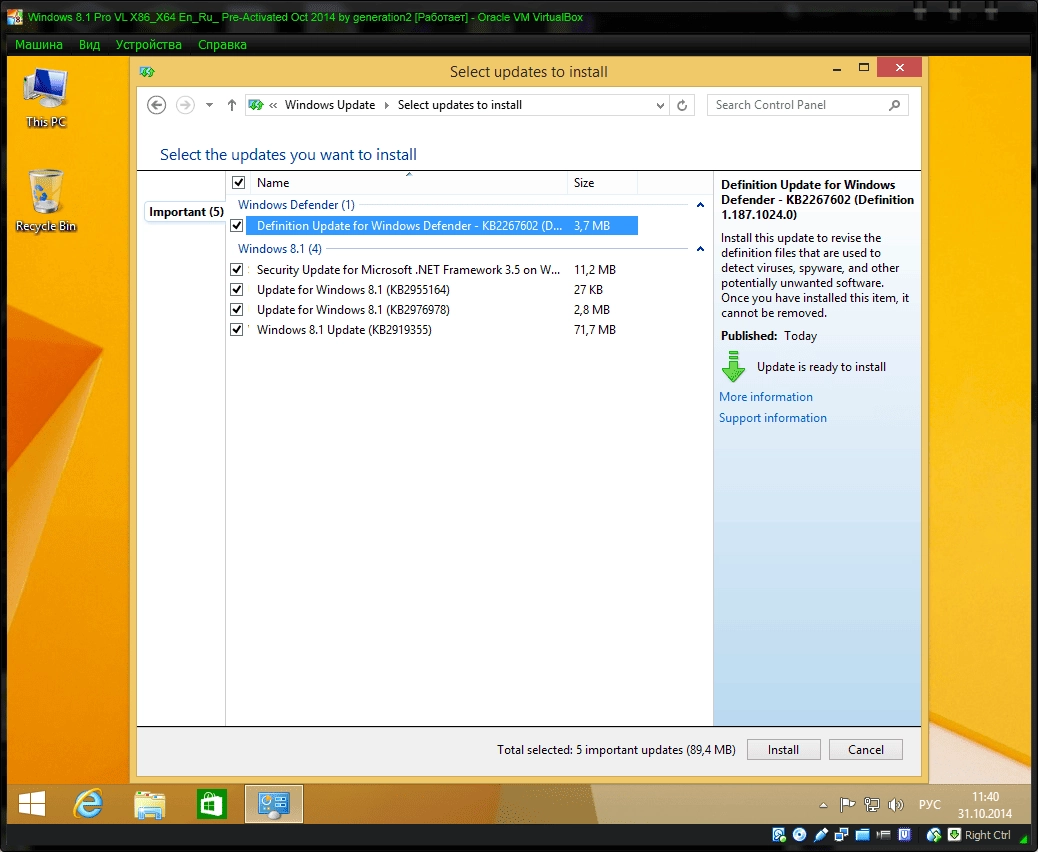Click the Install button
Viewport: 1038px width, 852px height.
coord(783,749)
